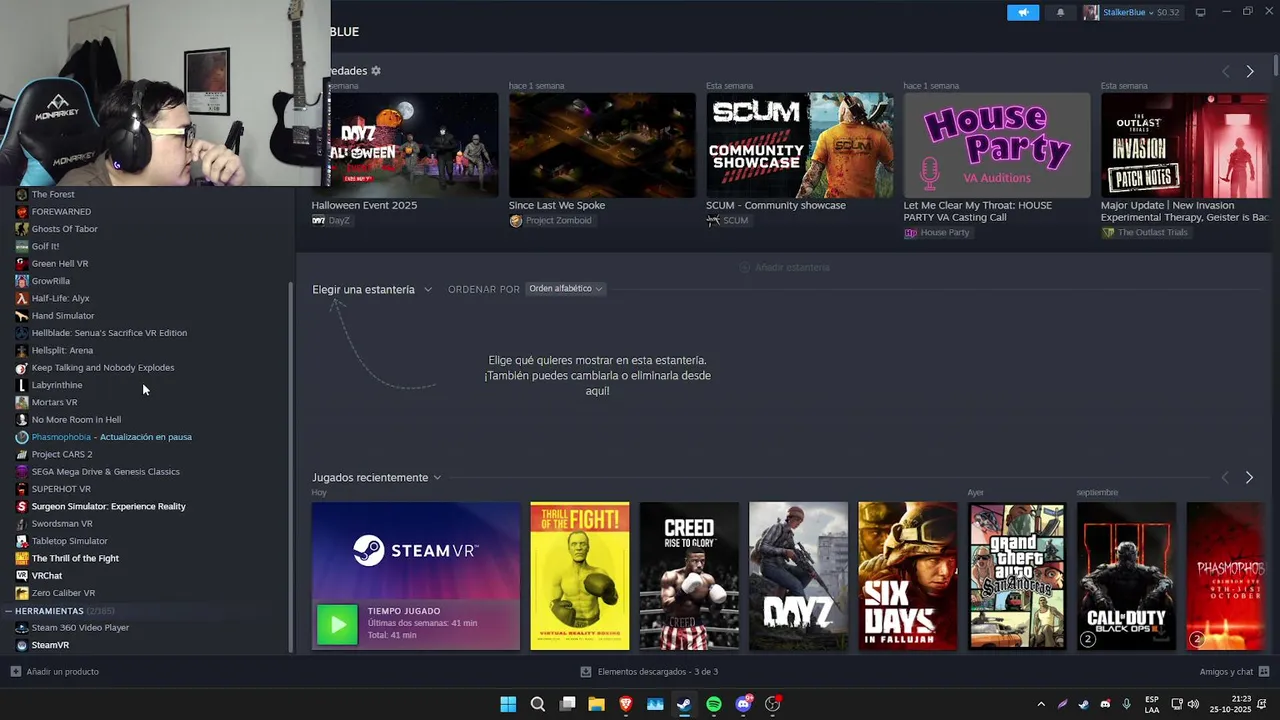Select The Thrill of the Fight cover
Image resolution: width=1280 pixels, height=720 pixels.
[x=580, y=576]
